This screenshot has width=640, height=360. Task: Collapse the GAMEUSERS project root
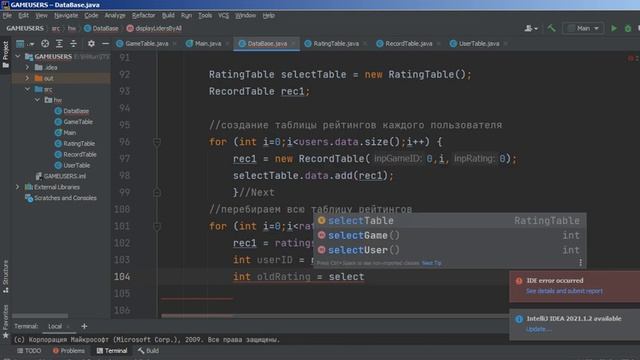(x=18, y=56)
